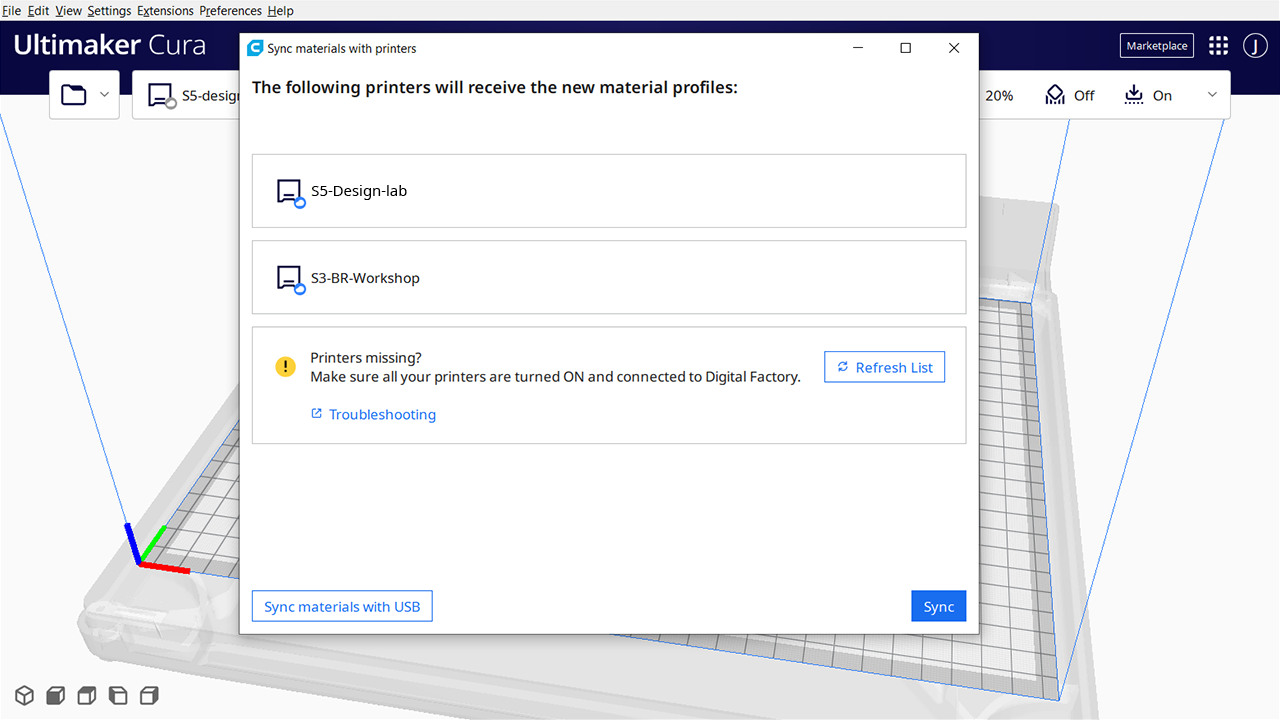1280x720 pixels.
Task: Click the infill 20% value
Action: pos(999,96)
